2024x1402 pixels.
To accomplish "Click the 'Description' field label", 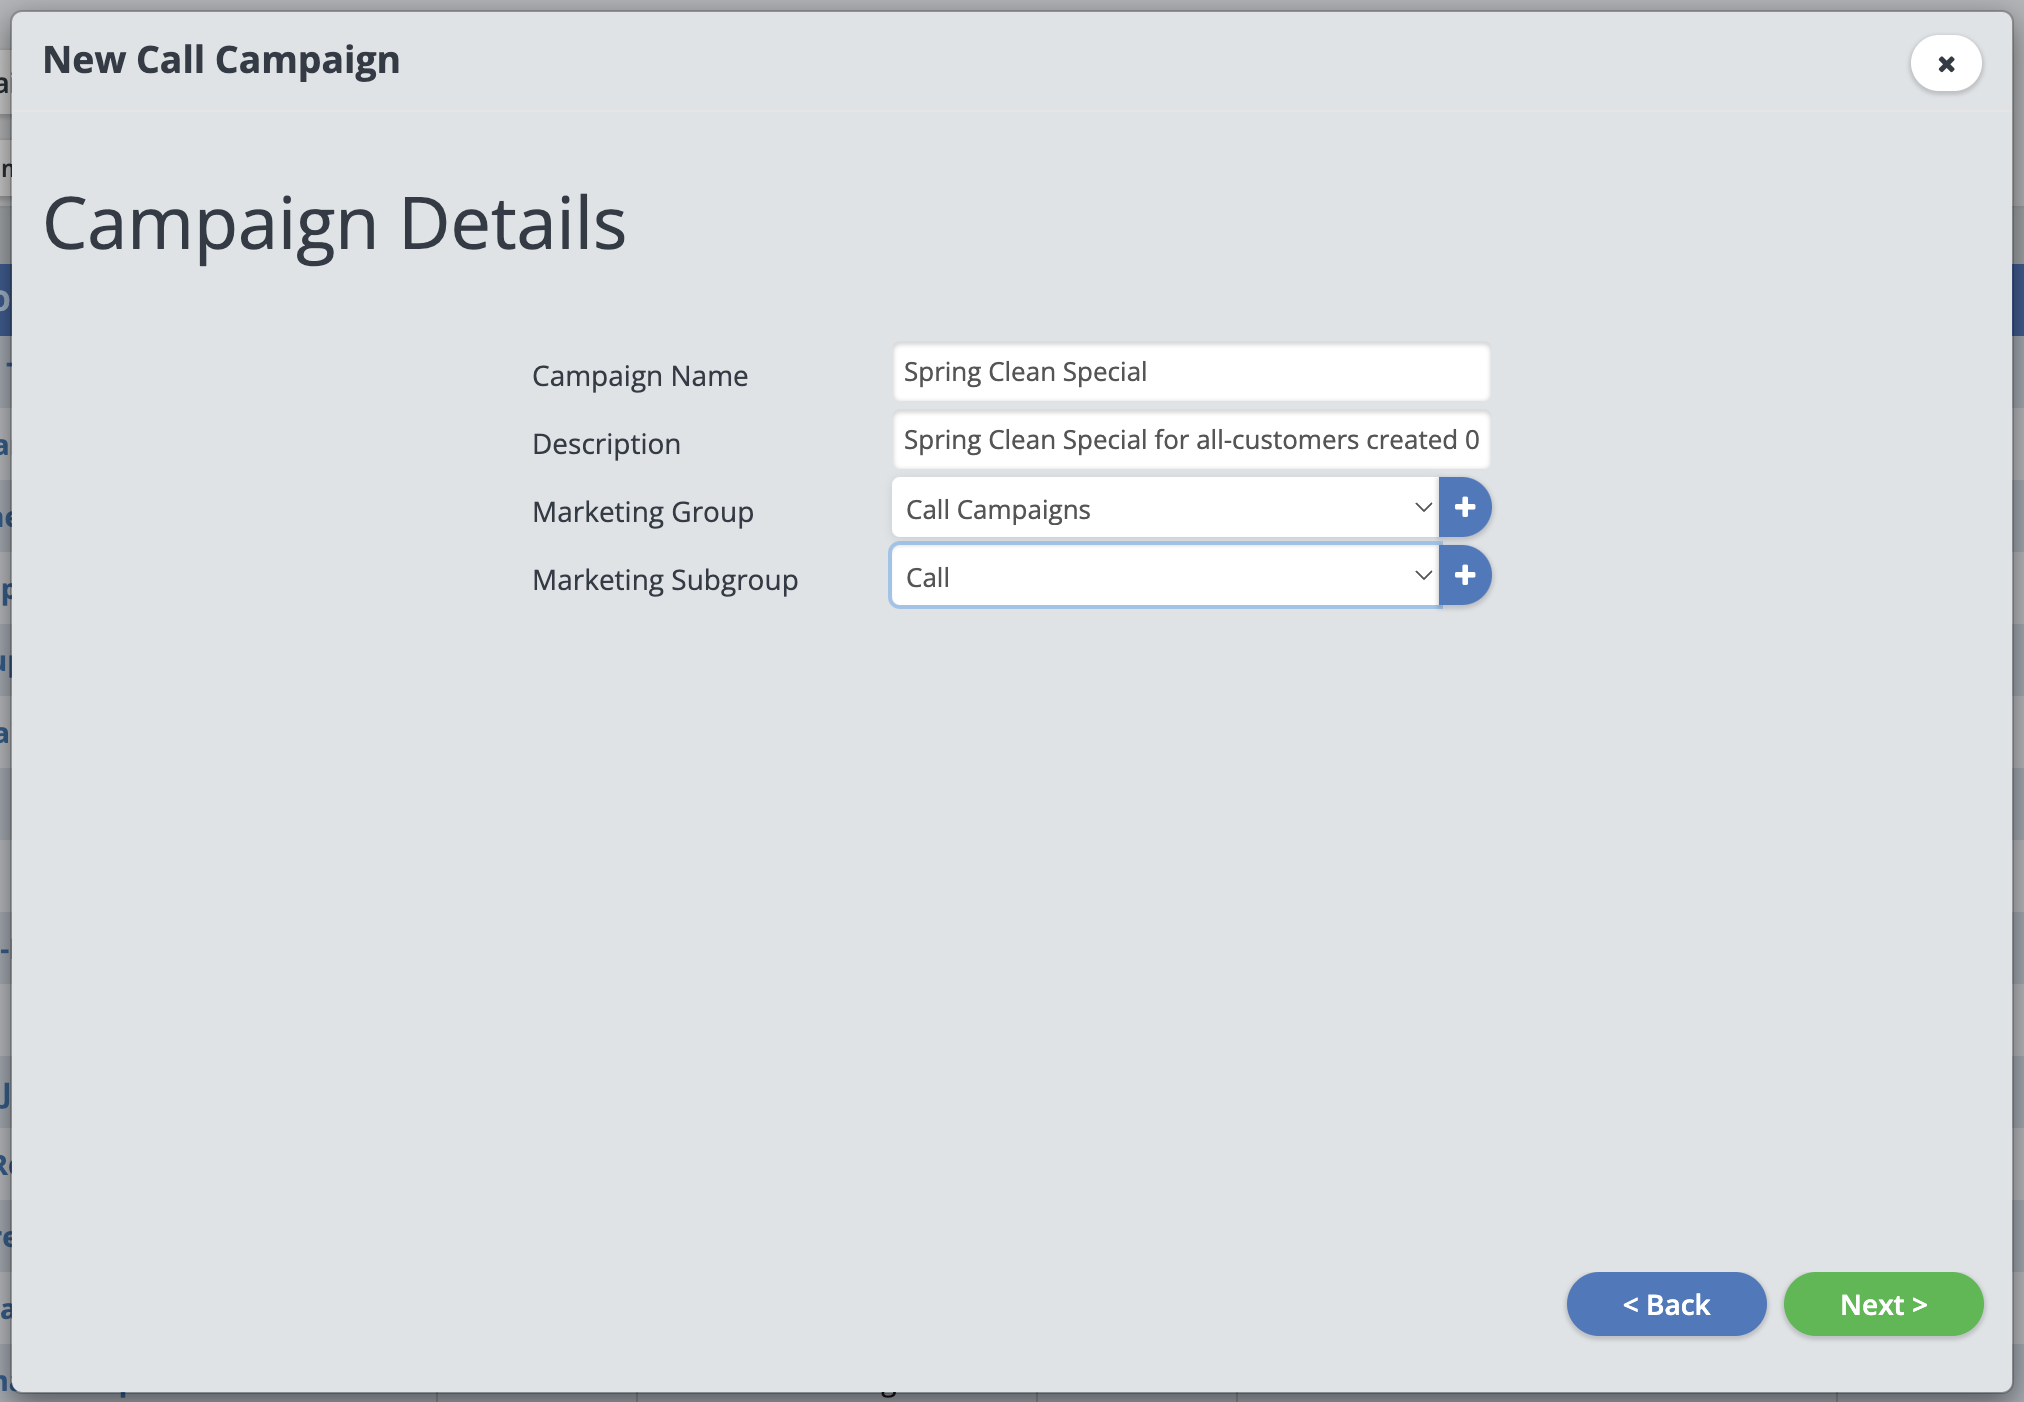I will pos(606,444).
